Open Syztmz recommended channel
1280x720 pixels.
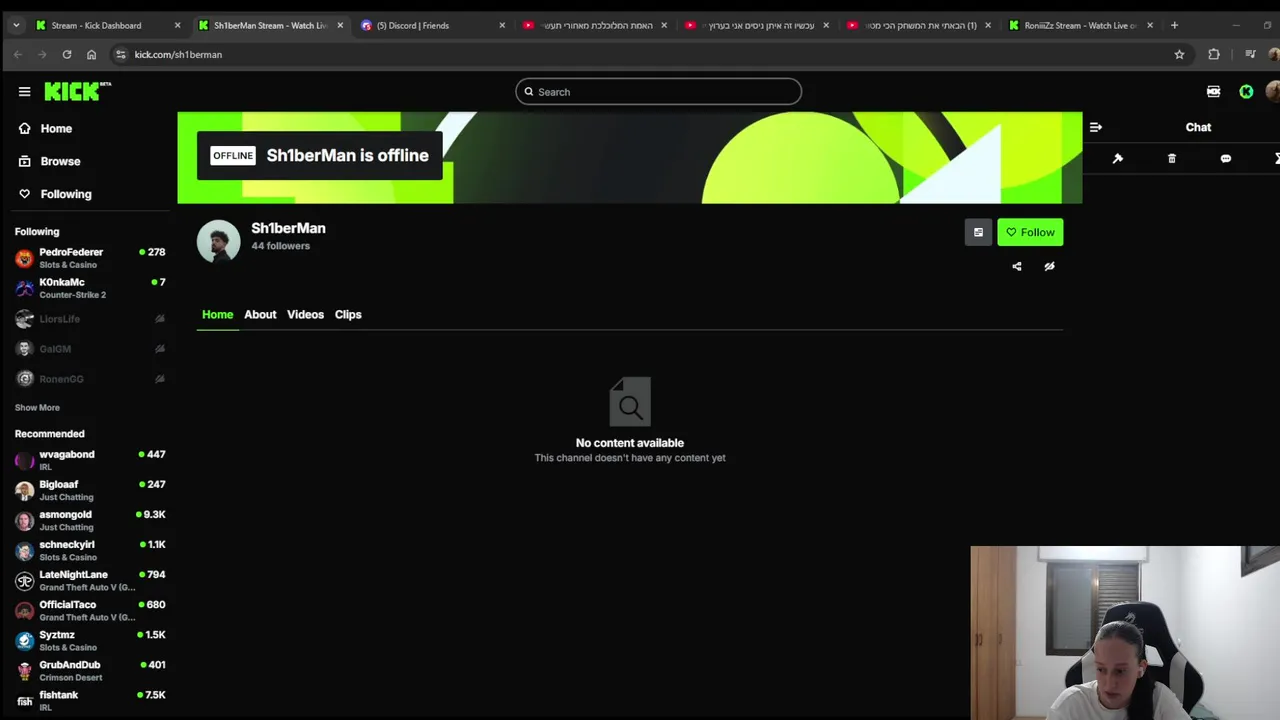pyautogui.click(x=90, y=640)
